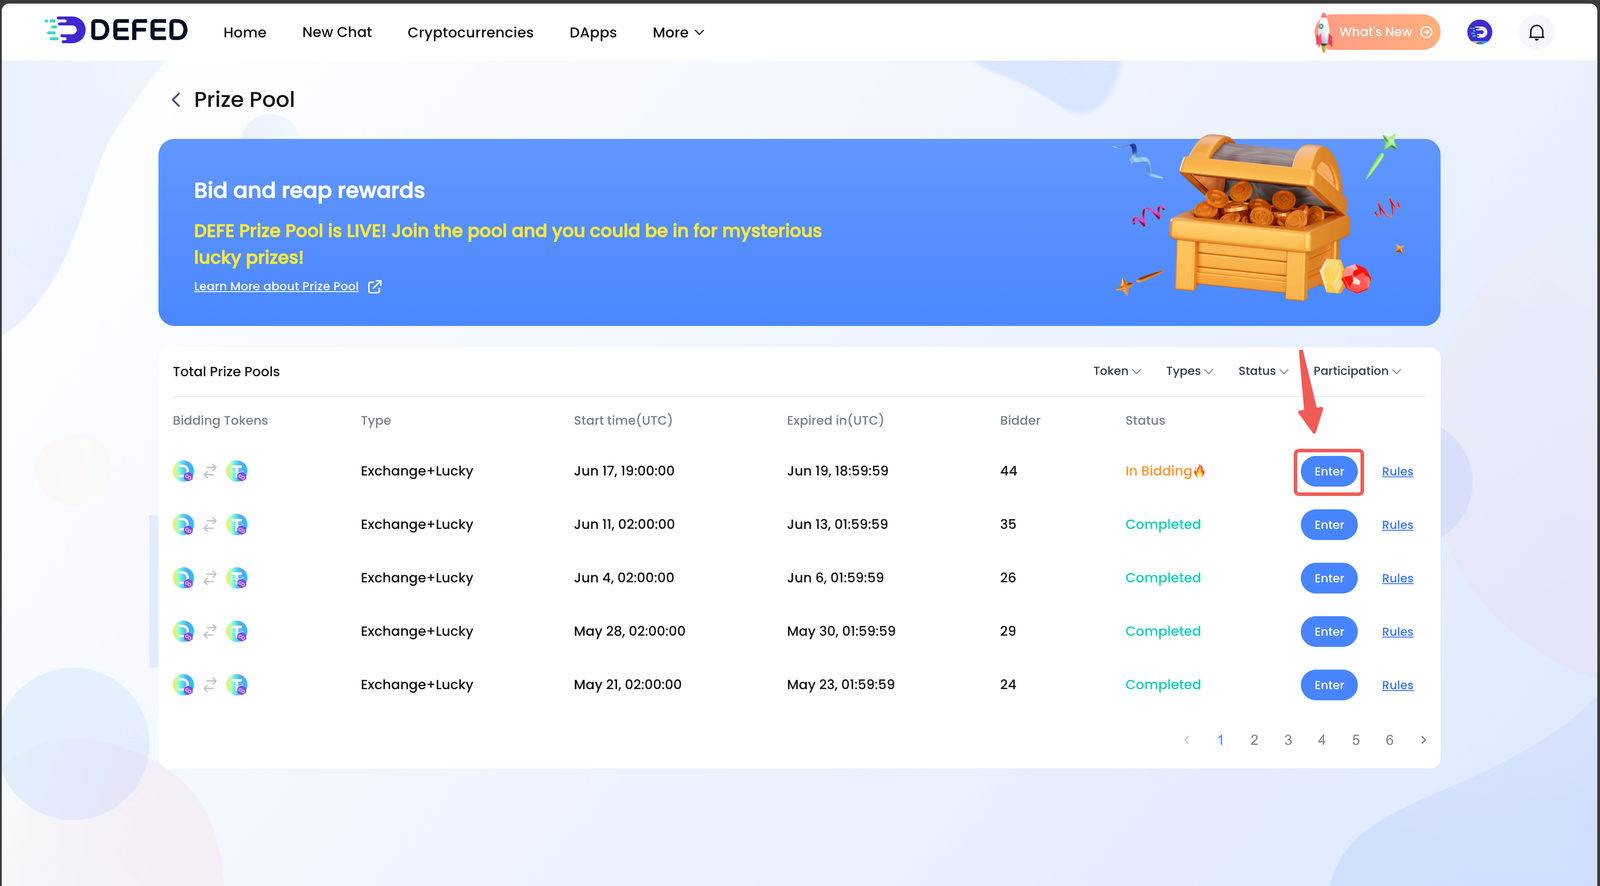The image size is (1600, 886).
Task: Click Enter for the In Bidding pool
Action: pyautogui.click(x=1329, y=471)
